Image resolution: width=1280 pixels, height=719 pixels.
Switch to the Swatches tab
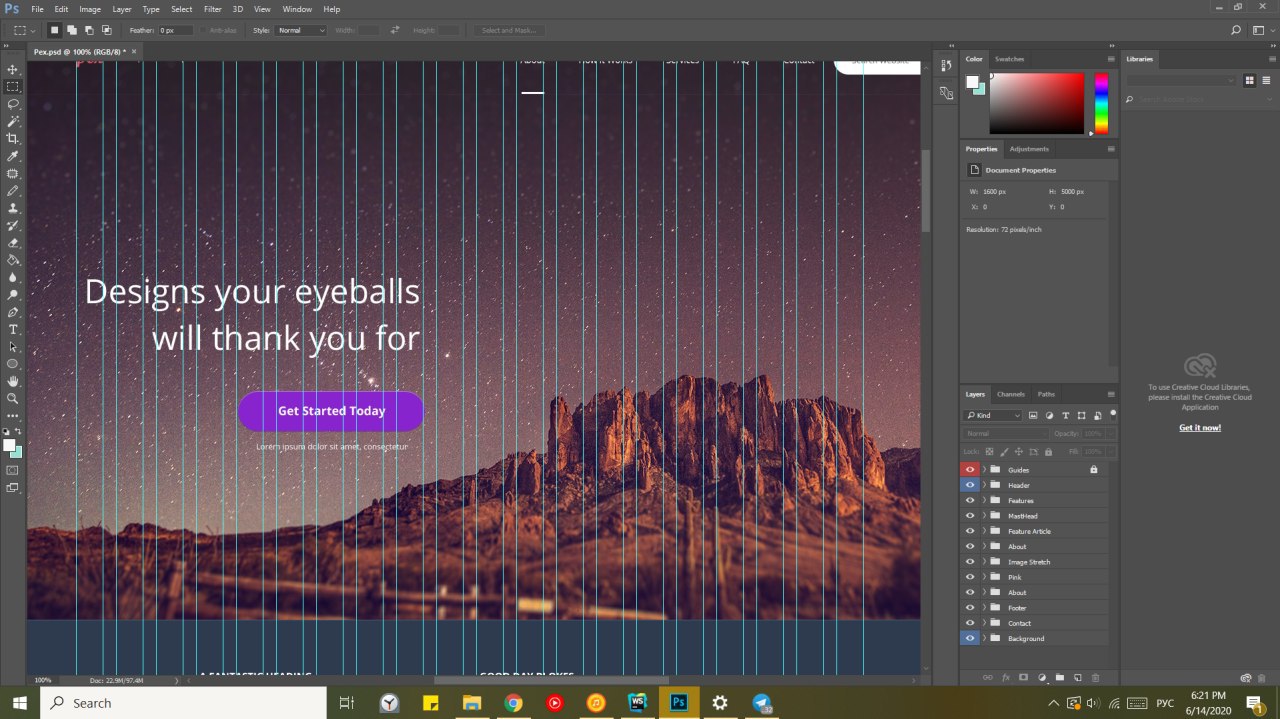[x=1009, y=59]
